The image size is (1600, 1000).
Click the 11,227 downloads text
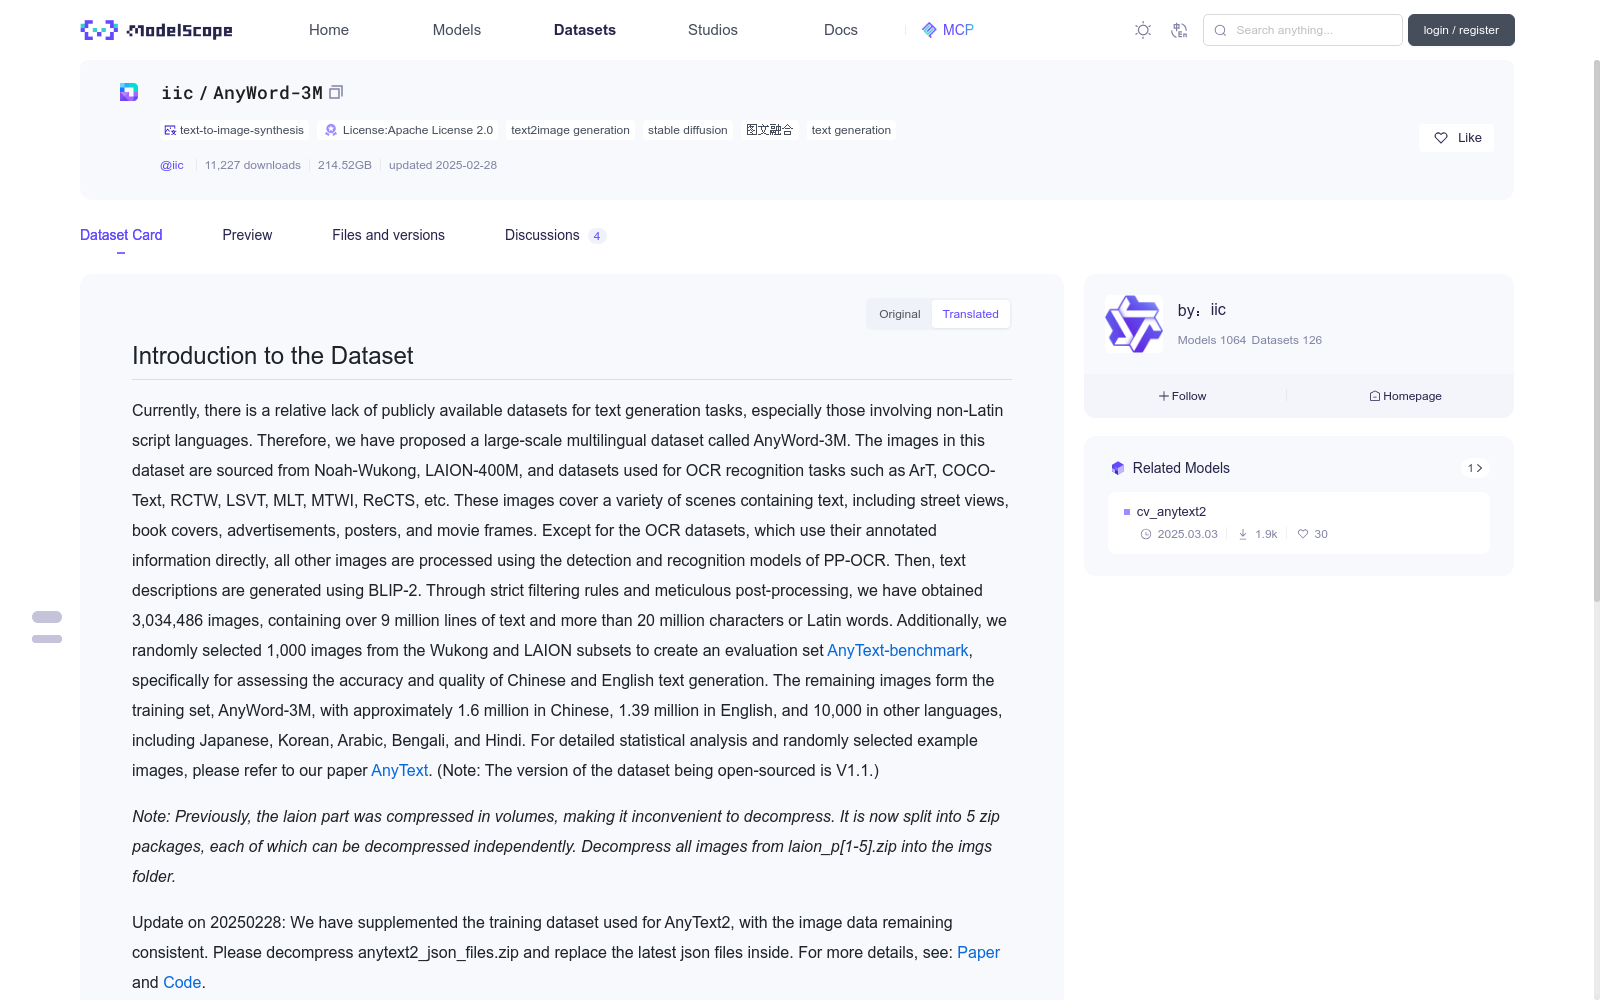coord(253,165)
